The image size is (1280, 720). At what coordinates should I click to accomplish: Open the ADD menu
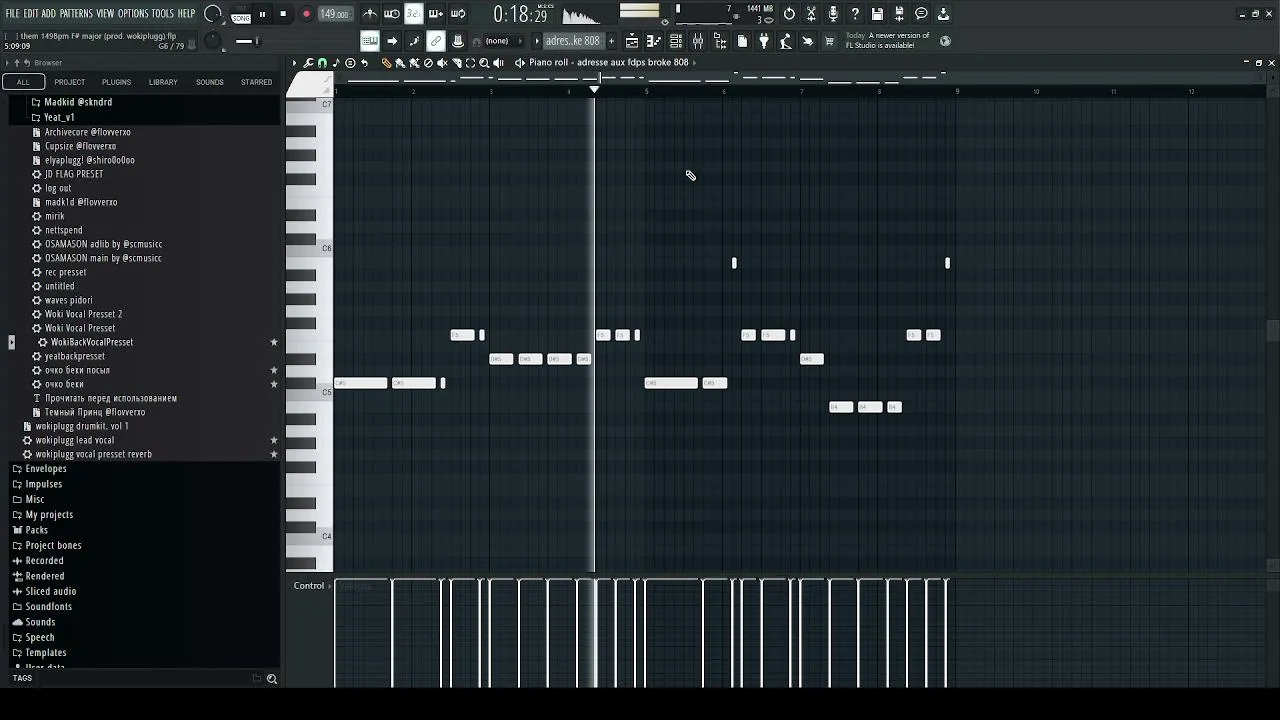point(48,13)
